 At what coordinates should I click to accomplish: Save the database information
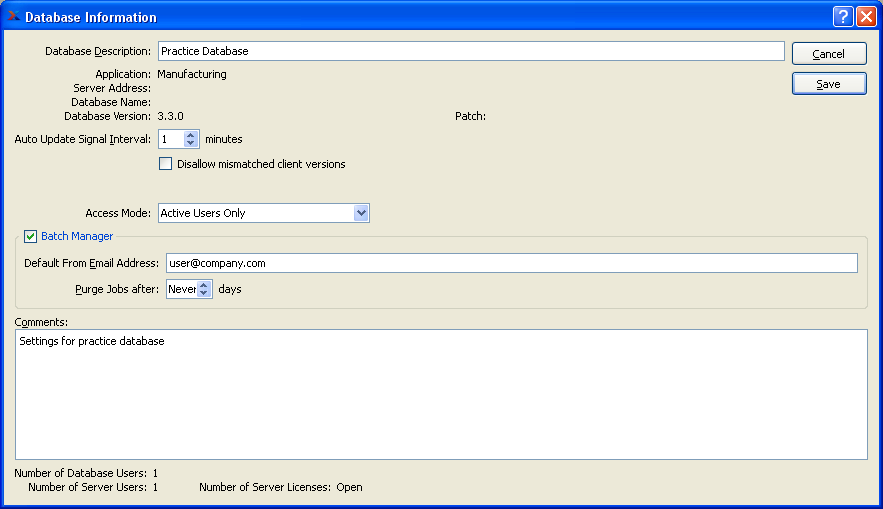(x=829, y=84)
